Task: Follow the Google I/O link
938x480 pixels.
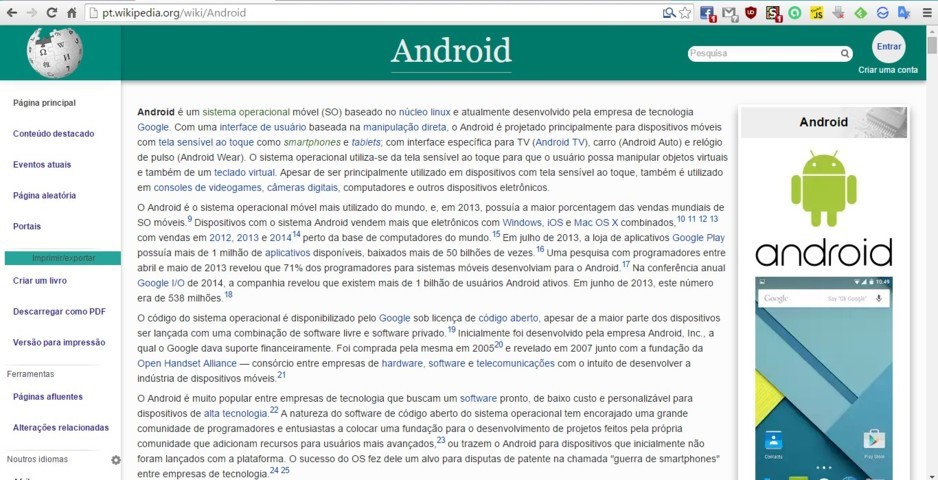Action: pos(161,283)
